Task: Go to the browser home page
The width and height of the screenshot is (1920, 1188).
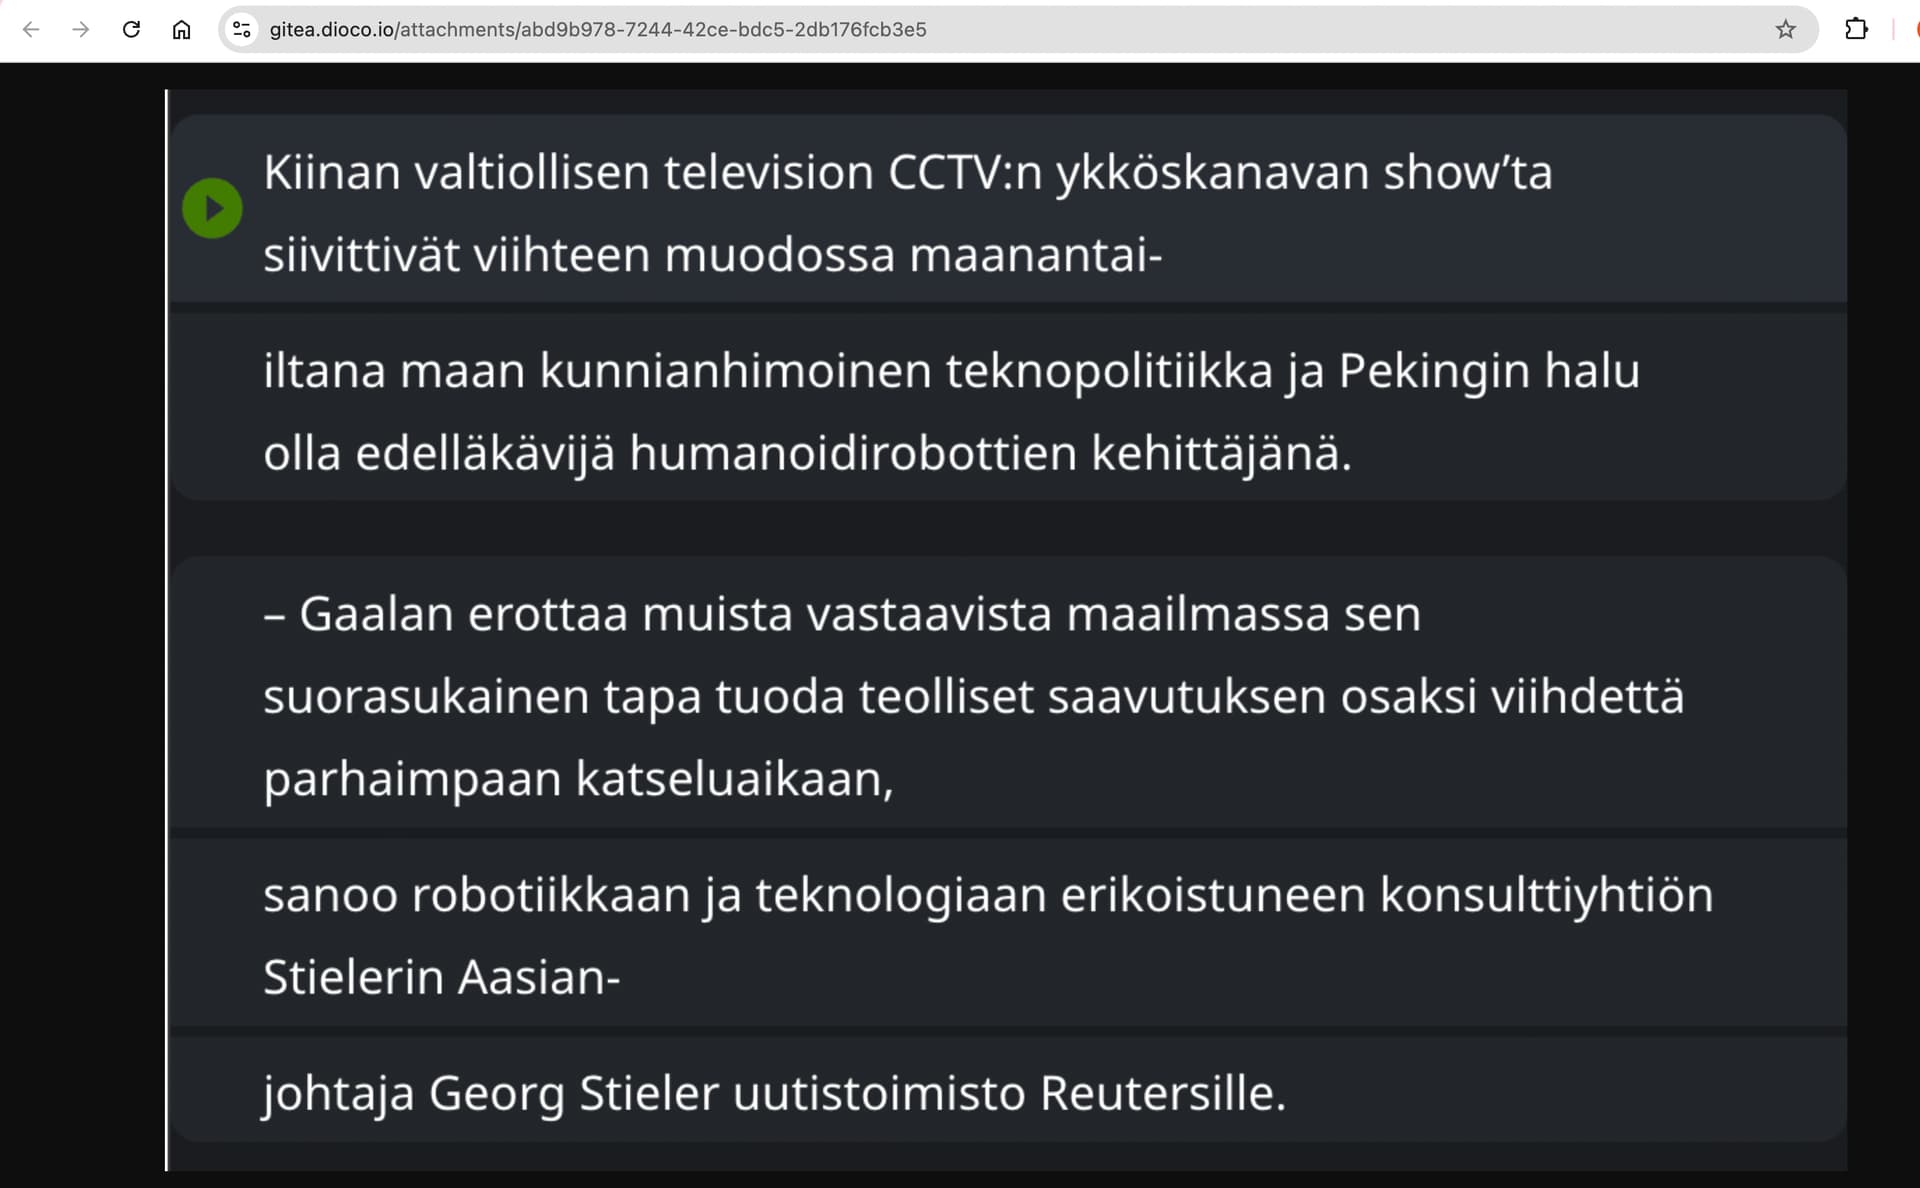Action: [x=181, y=30]
